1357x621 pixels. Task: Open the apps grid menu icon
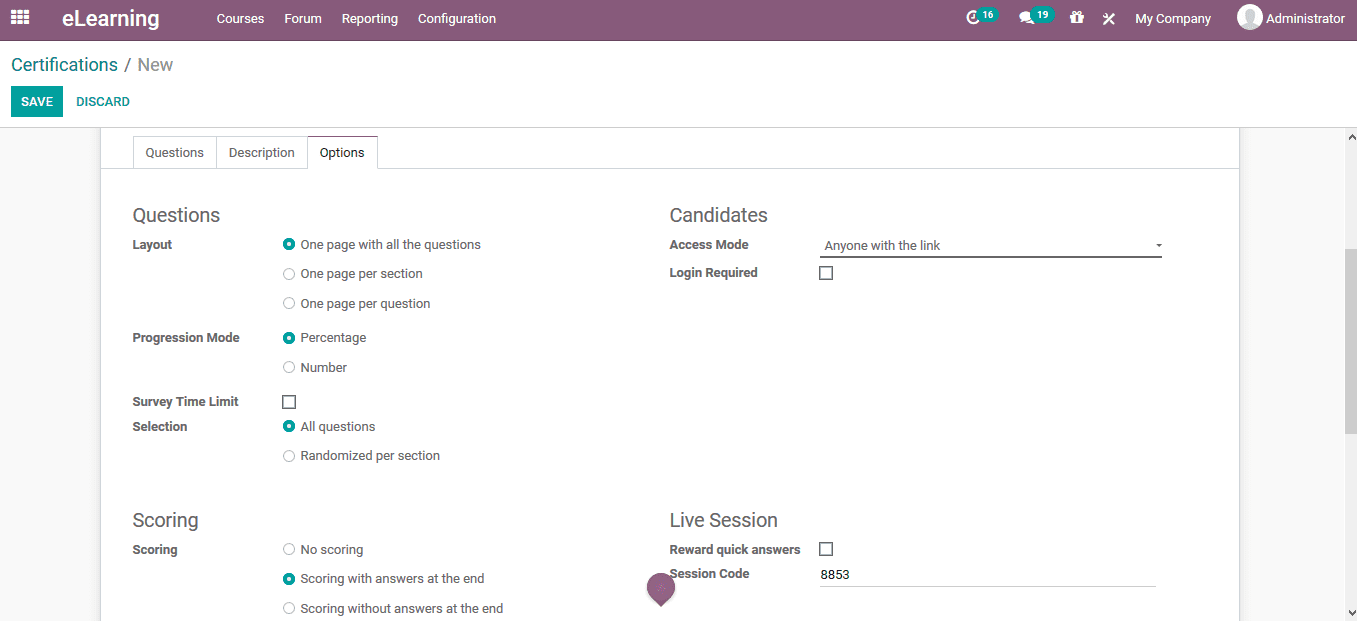[x=20, y=18]
